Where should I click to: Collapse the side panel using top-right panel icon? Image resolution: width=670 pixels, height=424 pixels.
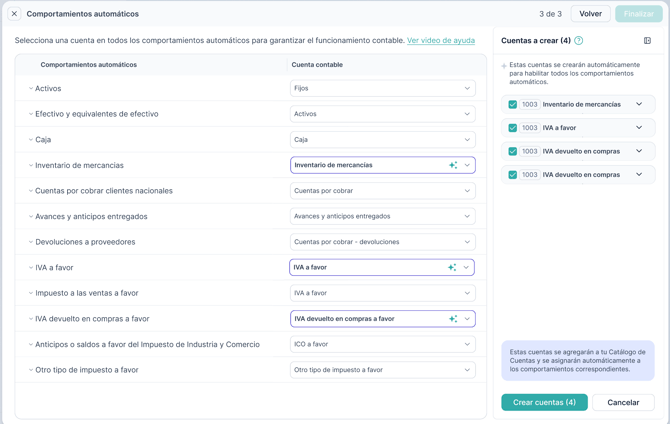click(647, 41)
